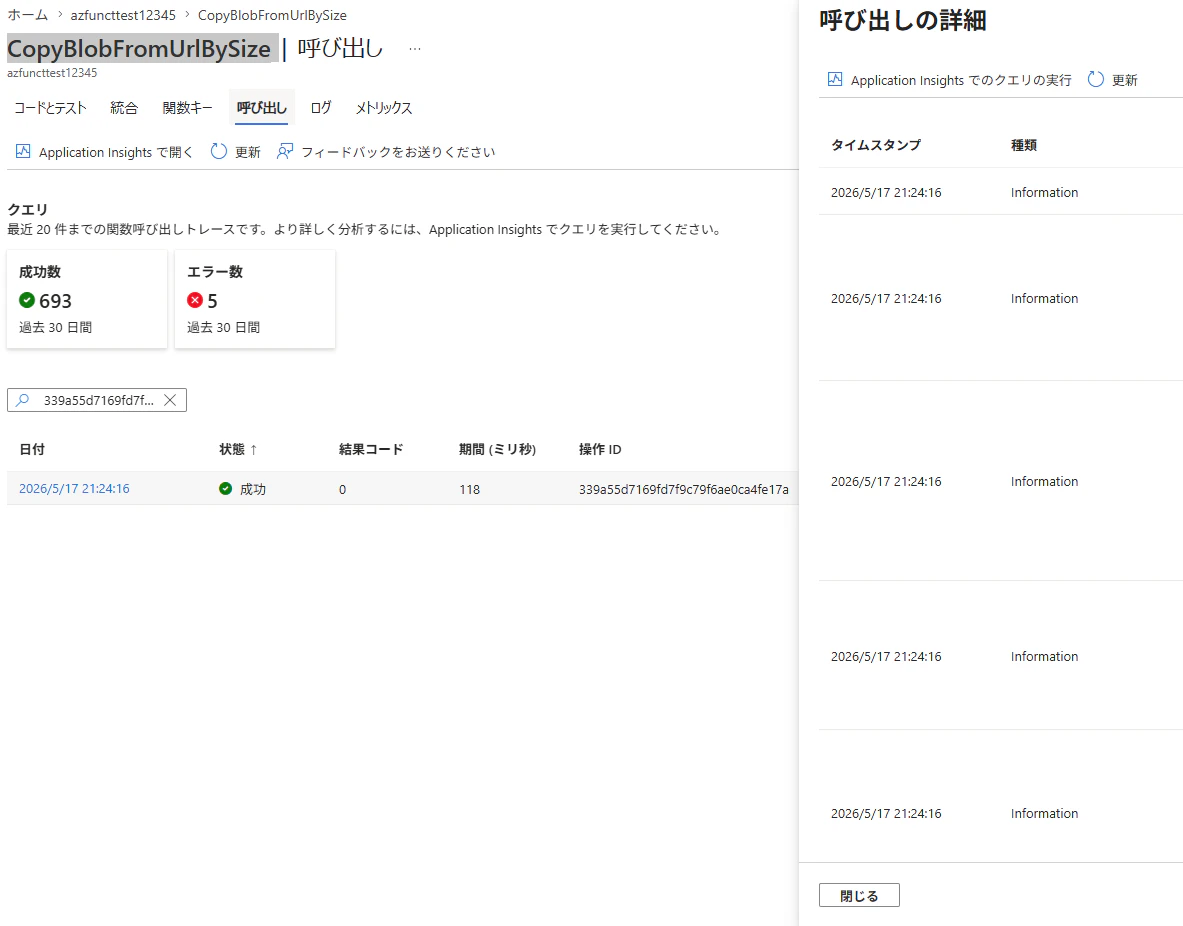The image size is (1183, 926).
Task: Click green status icon in 成功 row
Action: pos(226,489)
